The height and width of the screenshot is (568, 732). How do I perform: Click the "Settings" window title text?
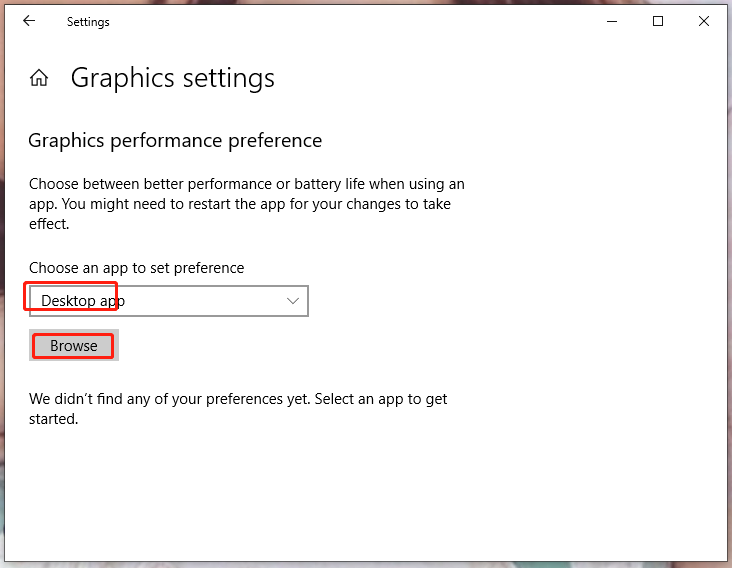pyautogui.click(x=88, y=22)
